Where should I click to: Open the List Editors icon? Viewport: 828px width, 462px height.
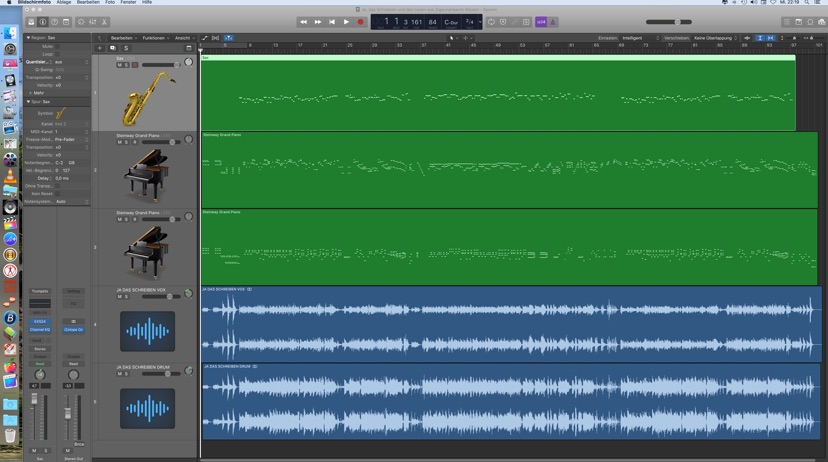coord(787,22)
